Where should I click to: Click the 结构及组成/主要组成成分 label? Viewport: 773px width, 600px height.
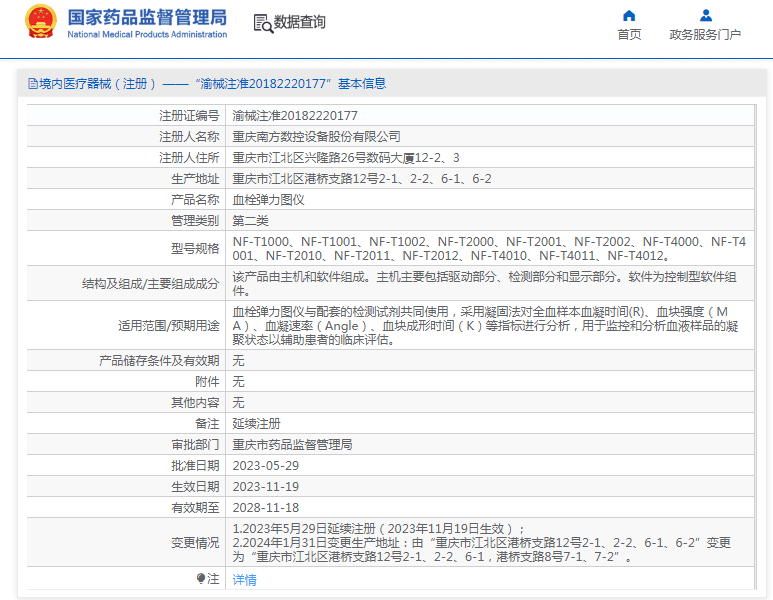[x=150, y=283]
